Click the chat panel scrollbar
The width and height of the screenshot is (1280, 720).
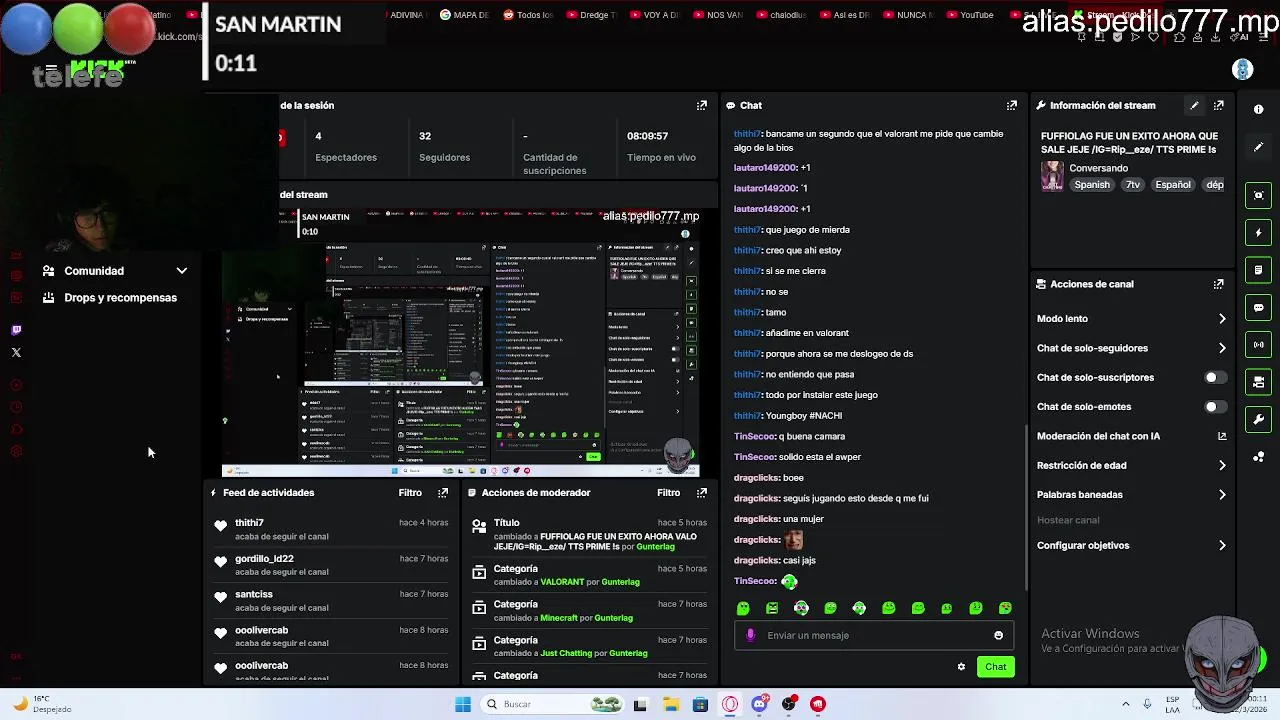(1025, 507)
